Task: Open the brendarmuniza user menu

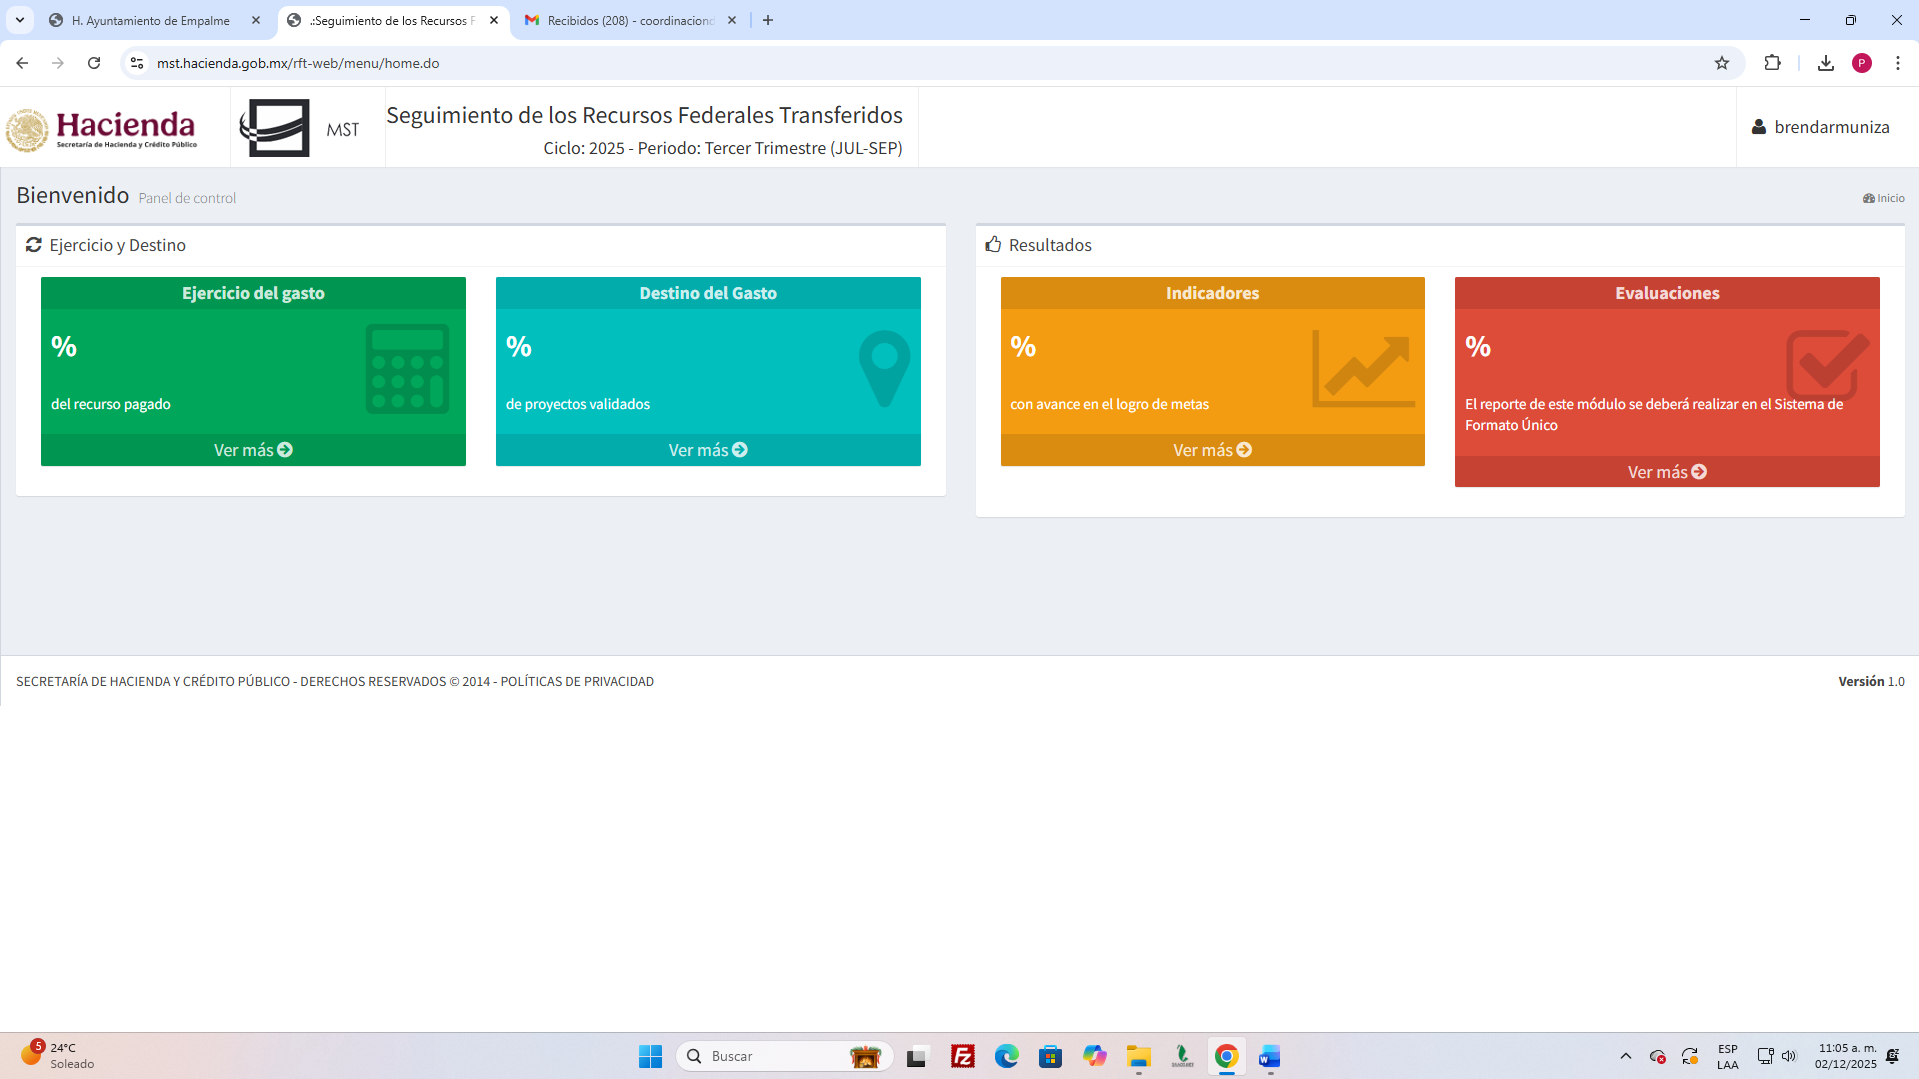Action: click(1821, 127)
